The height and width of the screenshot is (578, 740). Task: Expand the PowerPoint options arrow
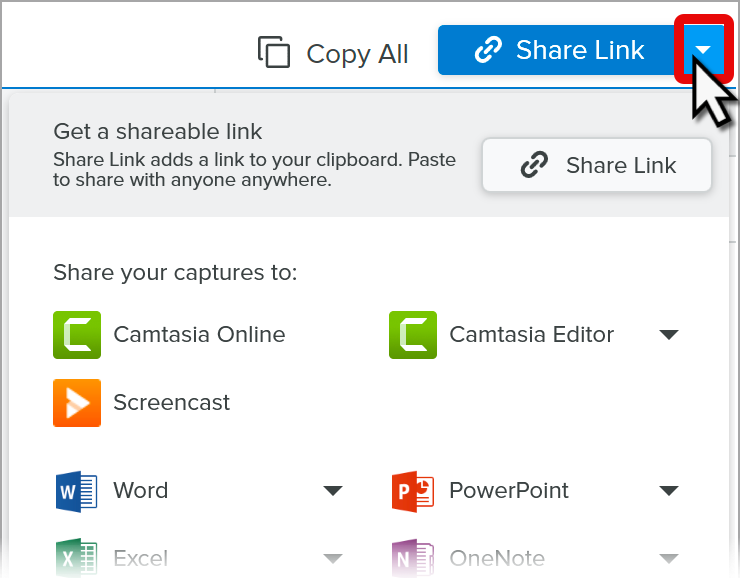coord(669,491)
